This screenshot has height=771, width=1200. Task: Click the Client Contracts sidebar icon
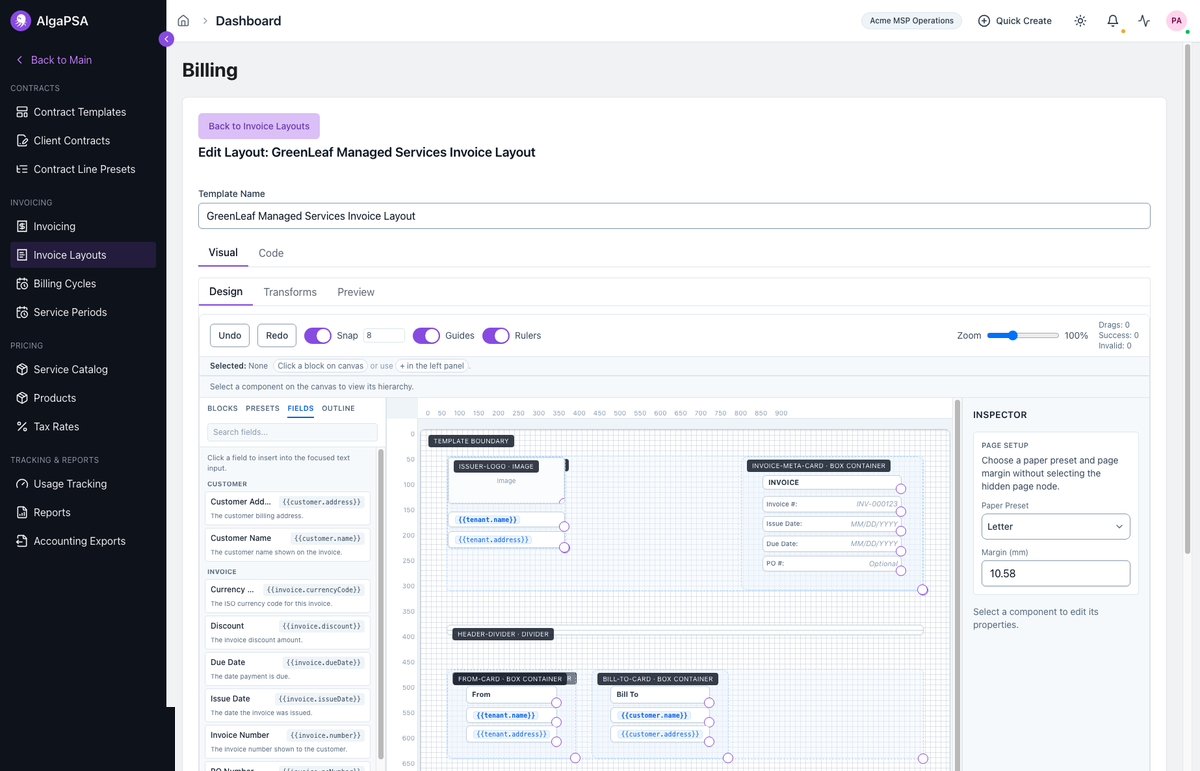[x=22, y=141]
